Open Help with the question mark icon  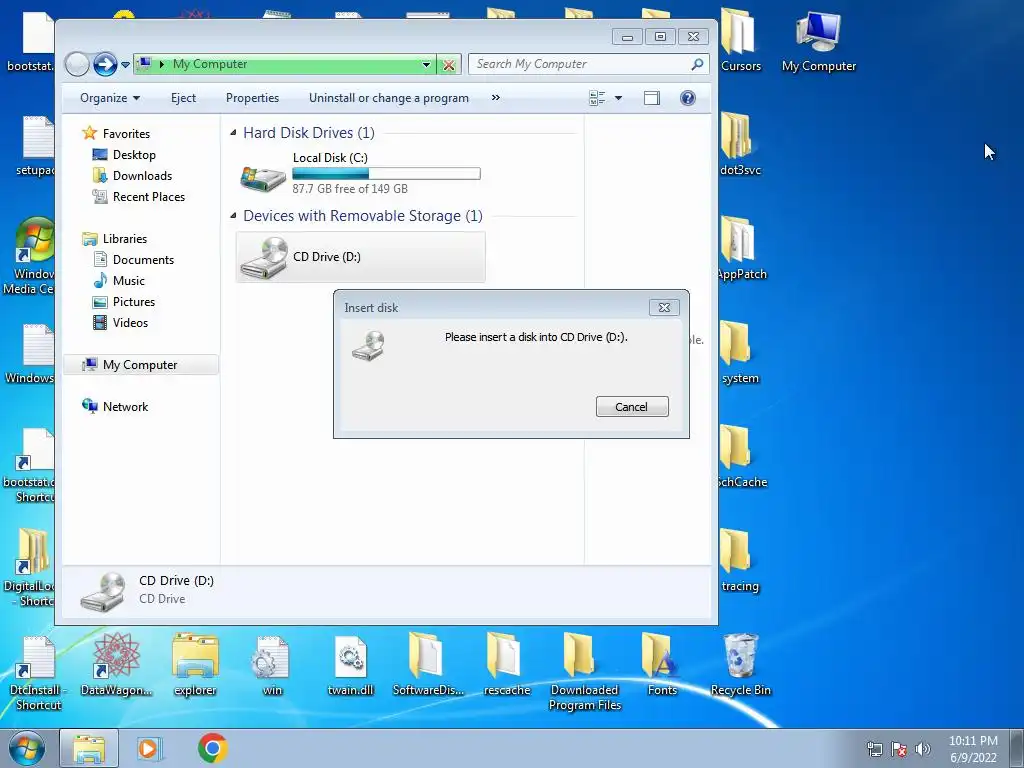688,98
